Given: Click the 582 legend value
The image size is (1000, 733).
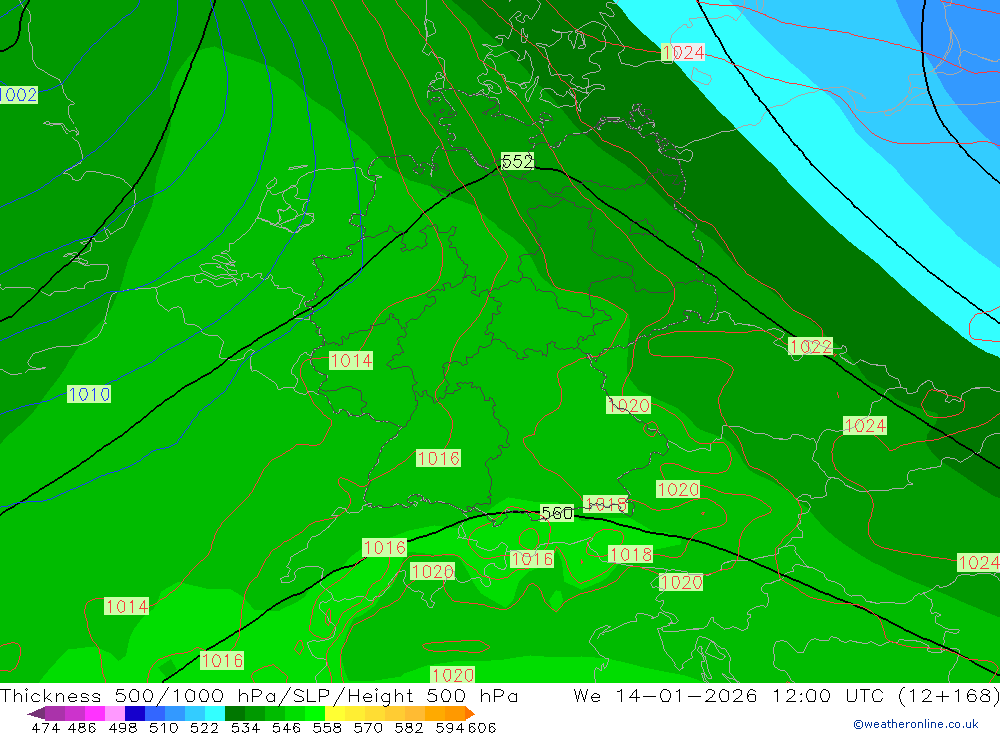Looking at the screenshot, I should pos(409,728).
